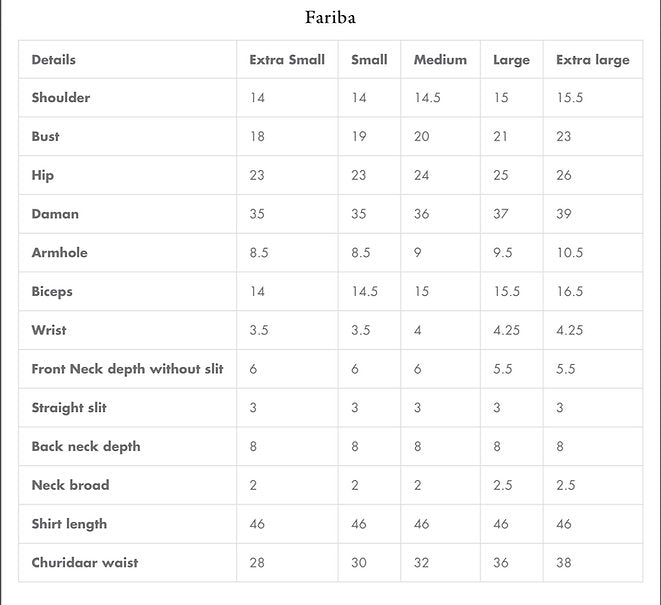
Task: Click the Back neck depth row label
Action: pos(86,447)
